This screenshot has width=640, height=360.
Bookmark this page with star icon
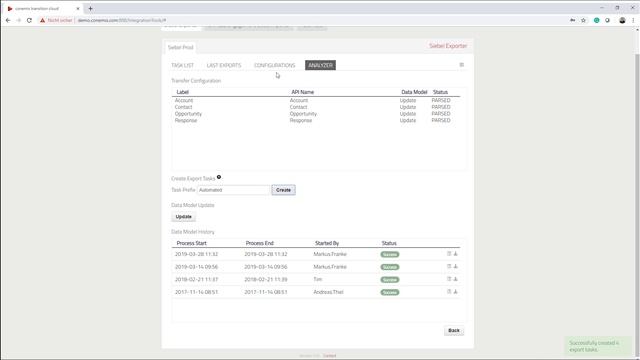(584, 20)
